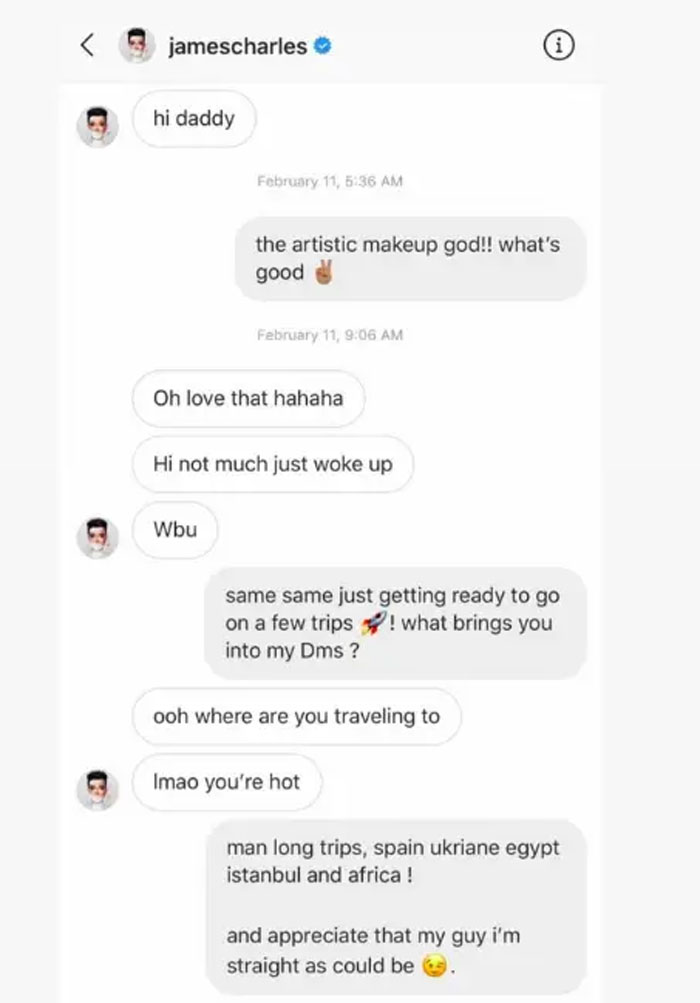Tap the avatar beside 'lmao you're hot'
This screenshot has height=1003, width=700.
[x=96, y=782]
